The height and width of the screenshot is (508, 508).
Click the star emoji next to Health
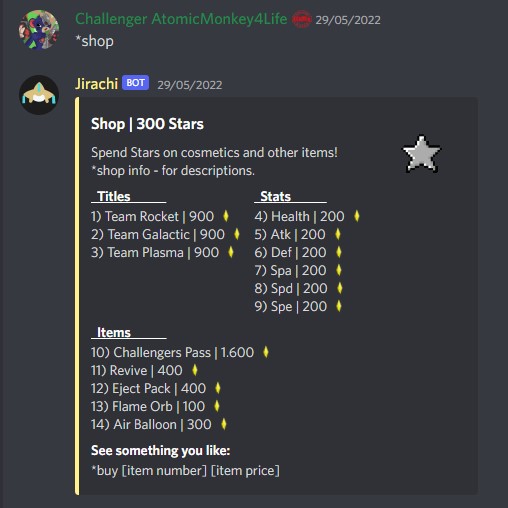point(357,216)
